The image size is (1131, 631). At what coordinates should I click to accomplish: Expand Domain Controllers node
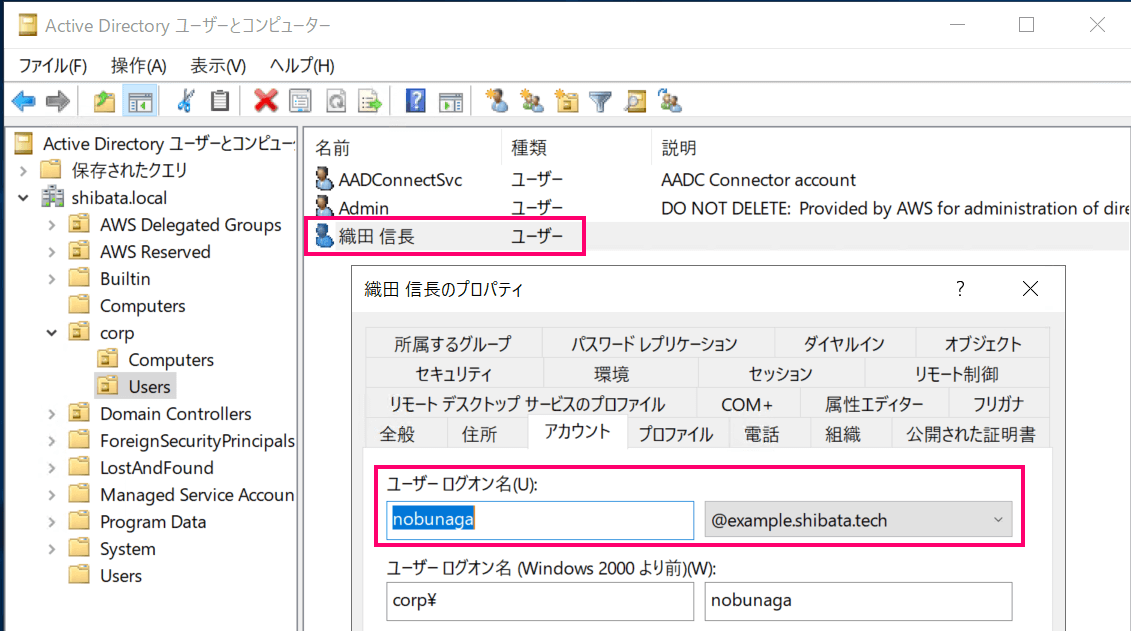(52, 414)
